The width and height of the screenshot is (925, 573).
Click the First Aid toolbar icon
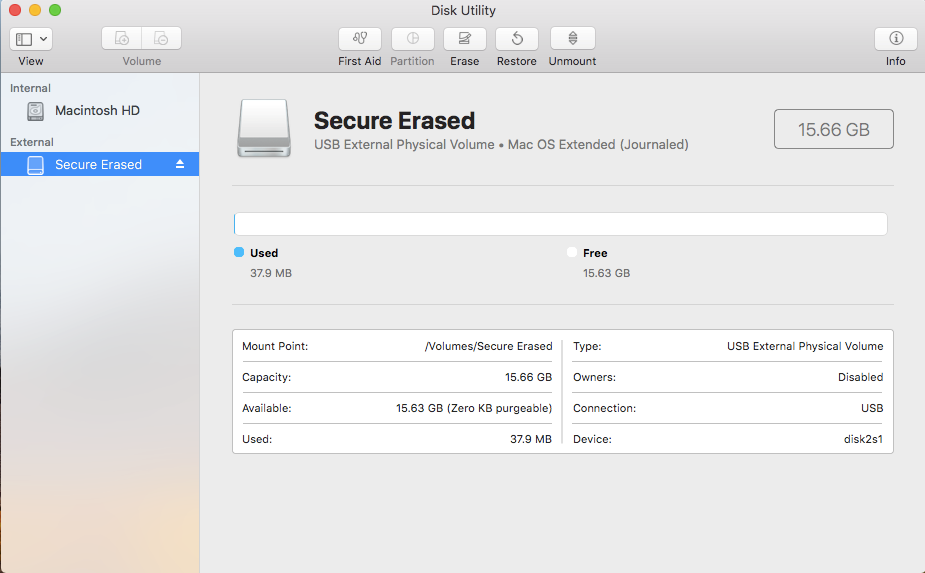pyautogui.click(x=359, y=39)
